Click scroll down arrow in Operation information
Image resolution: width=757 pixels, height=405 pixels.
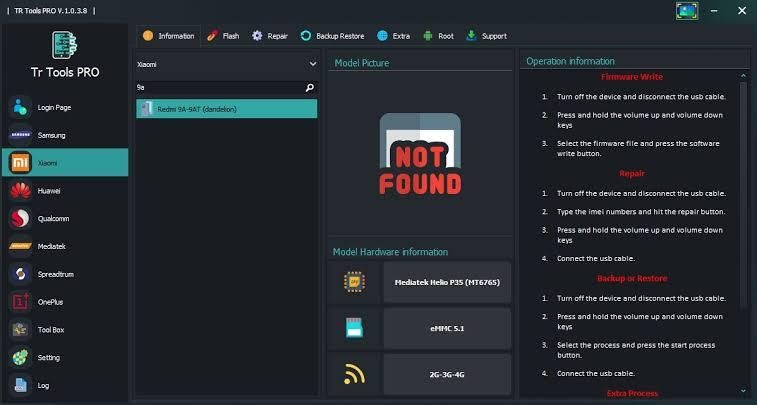743,391
